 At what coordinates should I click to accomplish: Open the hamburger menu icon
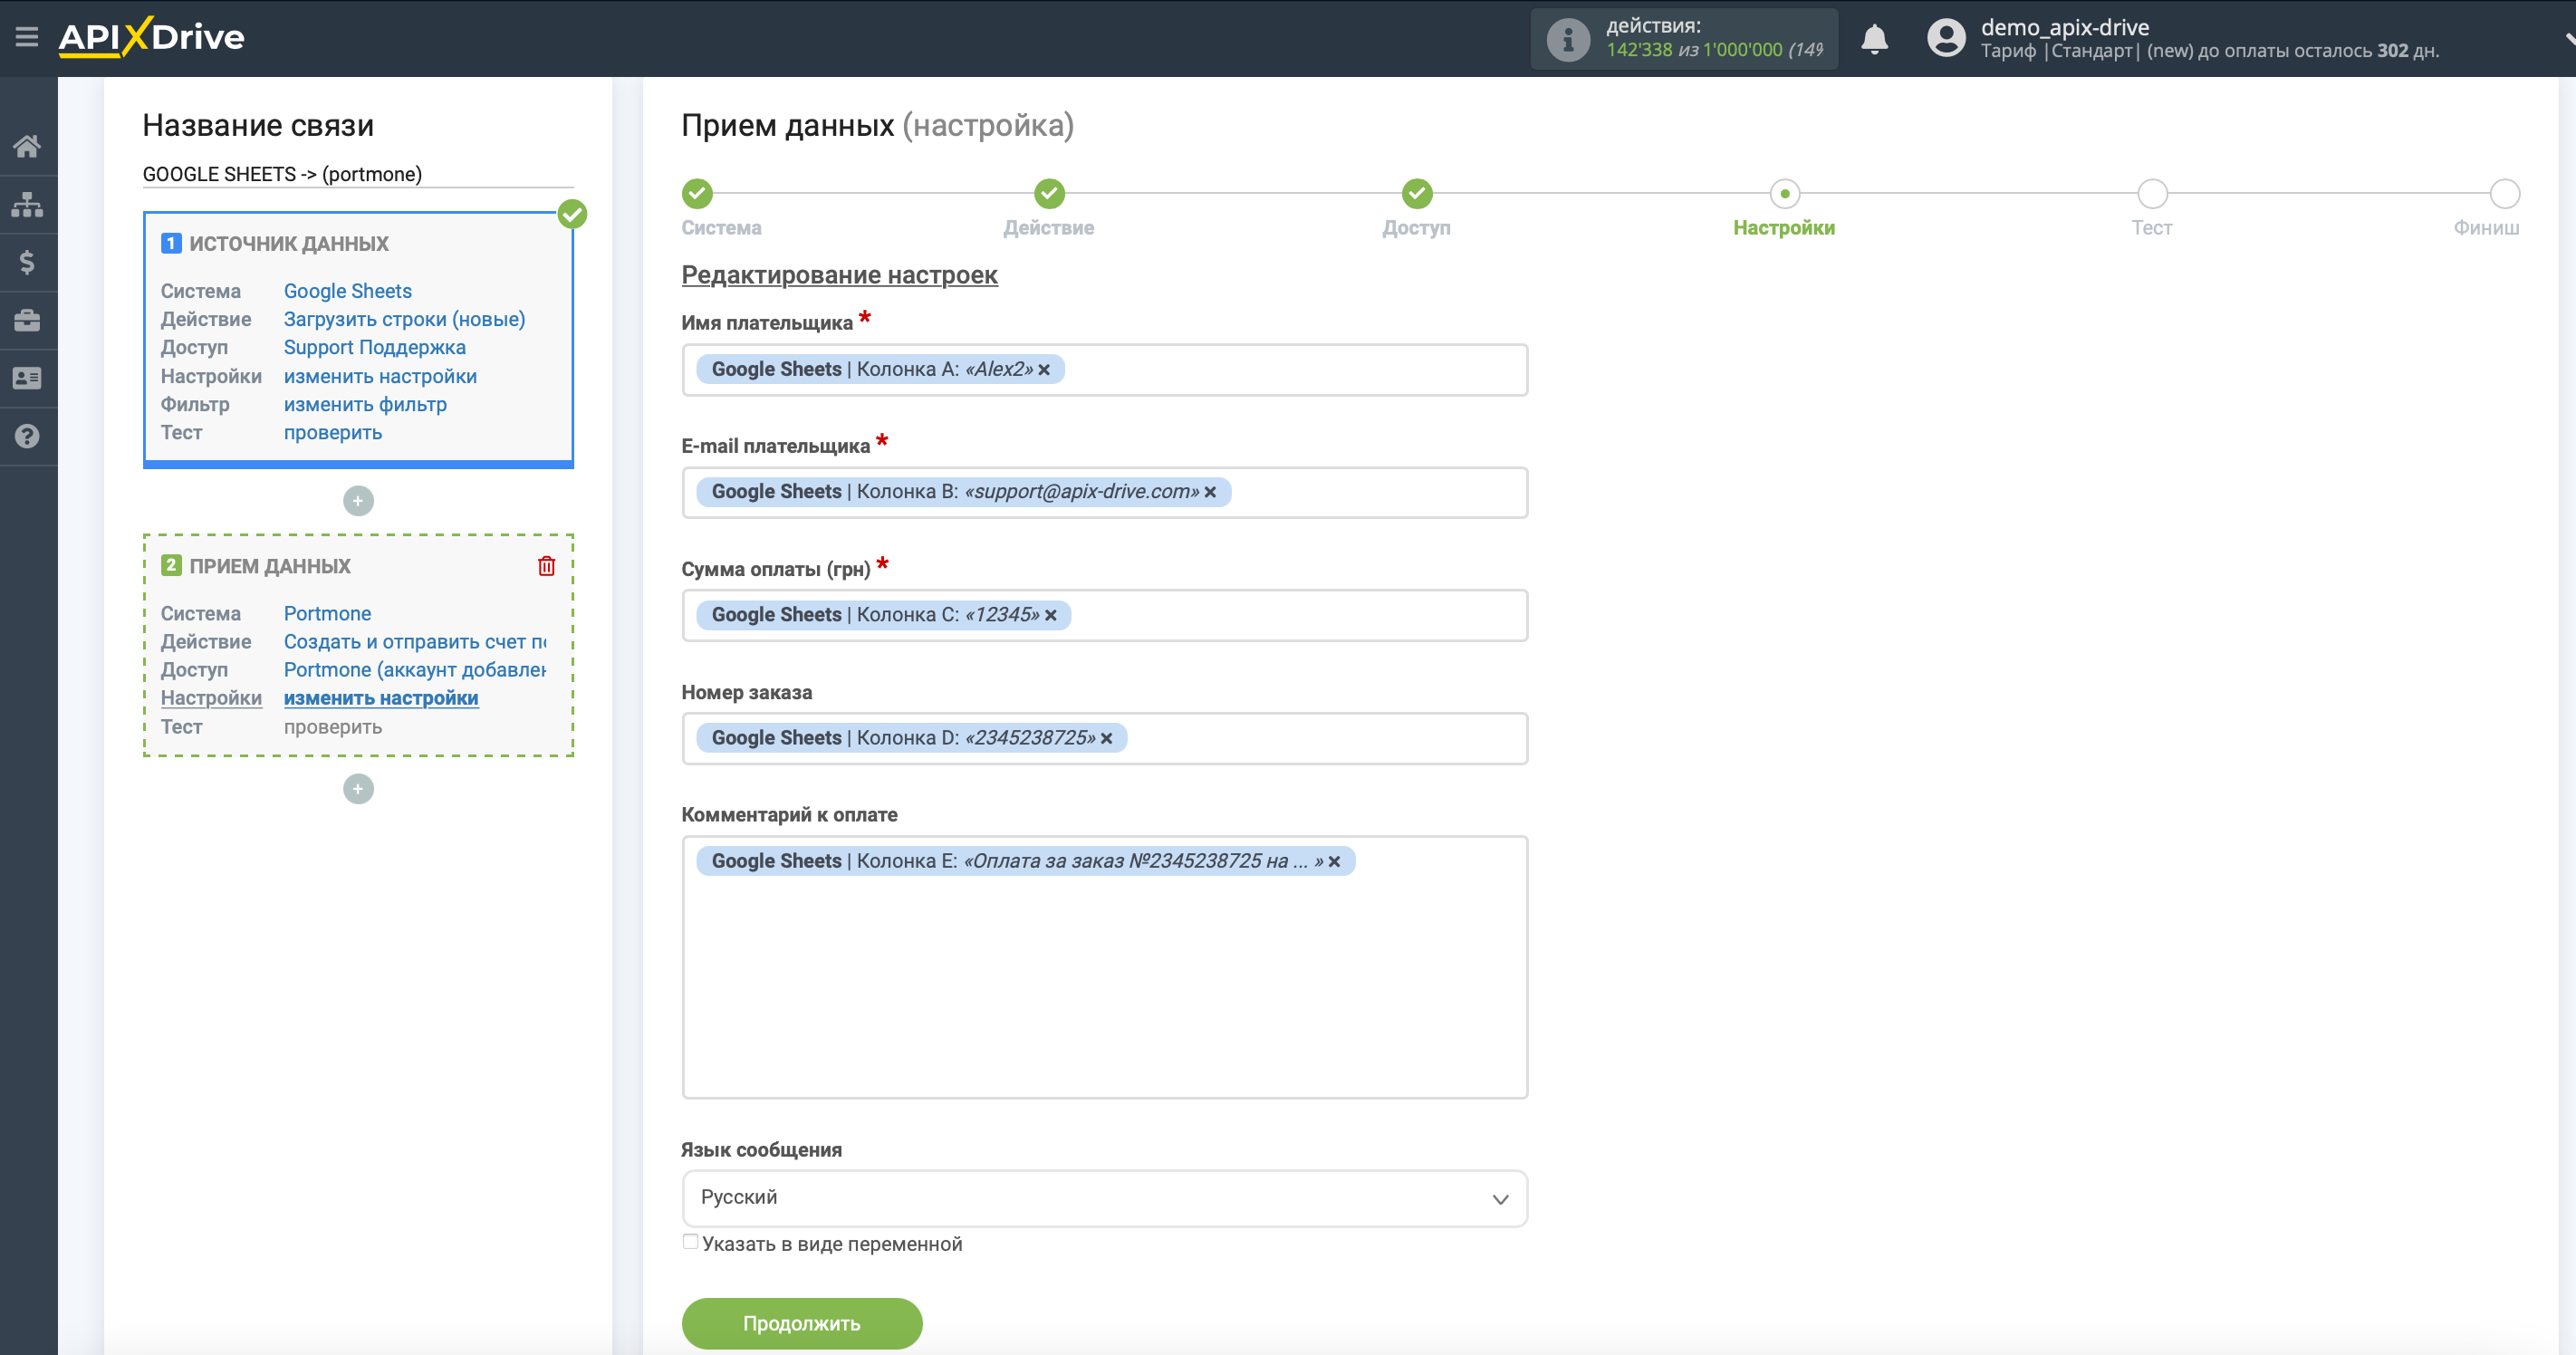(27, 37)
